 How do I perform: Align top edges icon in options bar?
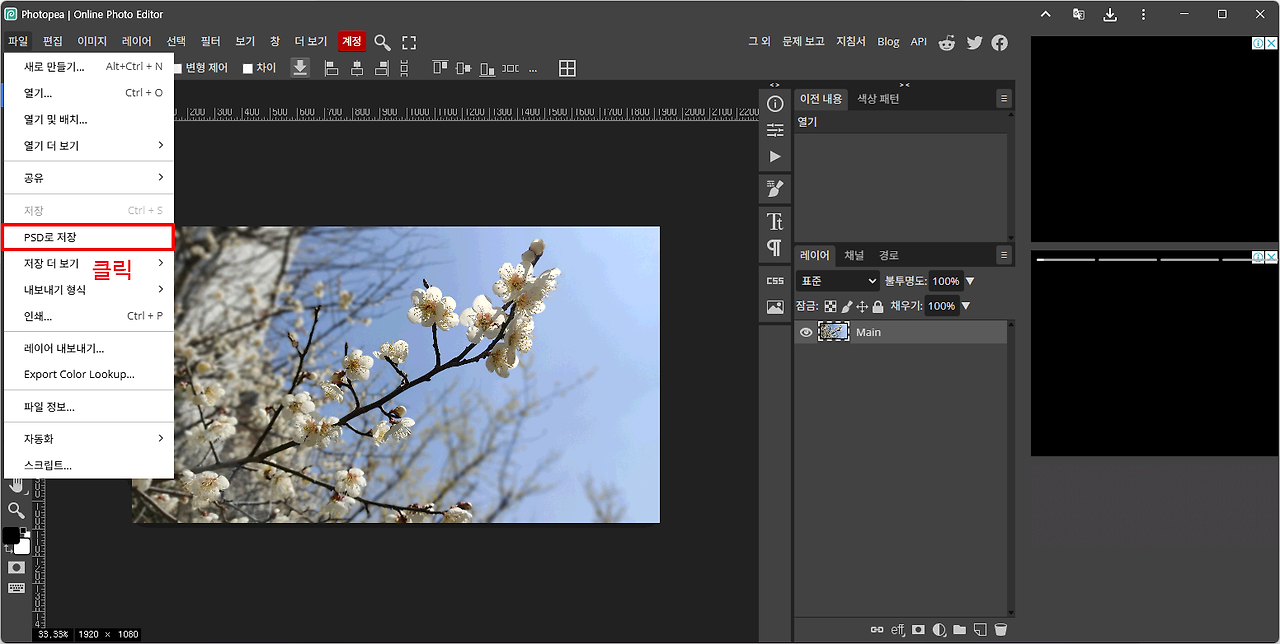[x=440, y=68]
